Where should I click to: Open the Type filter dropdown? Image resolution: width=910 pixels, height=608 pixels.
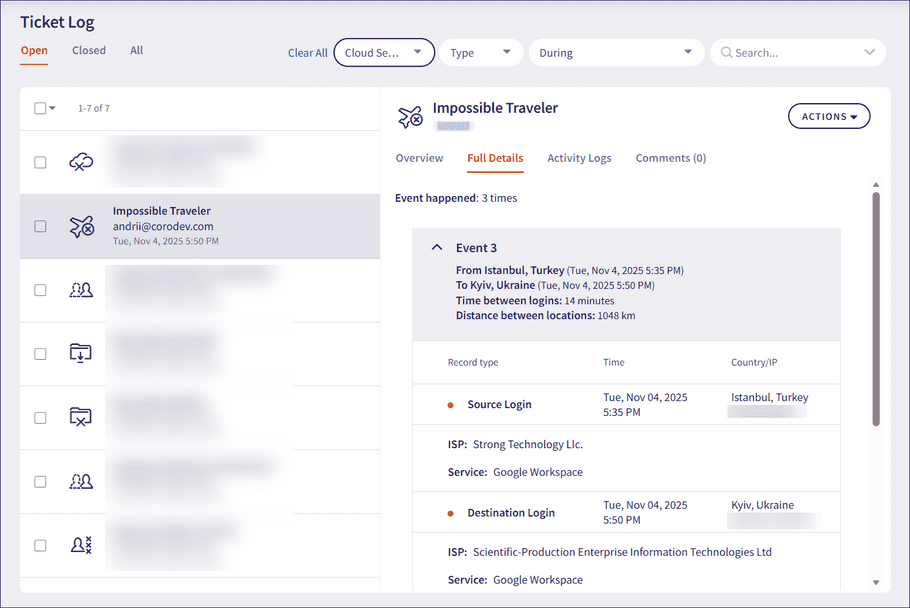pos(481,52)
